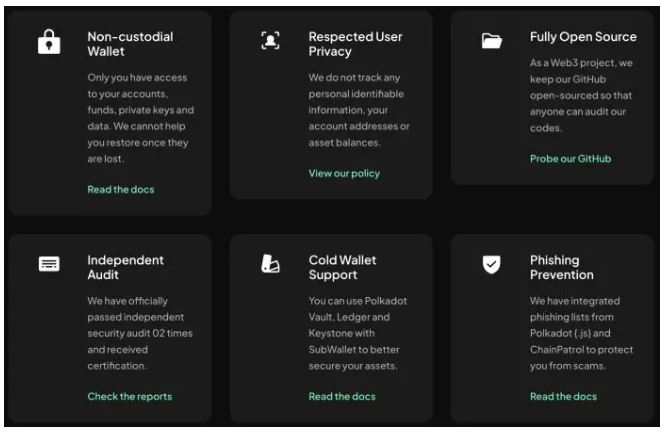Click the ChainPatrol phishing lists description
Screen dimensions: 671x433
(x=581, y=333)
